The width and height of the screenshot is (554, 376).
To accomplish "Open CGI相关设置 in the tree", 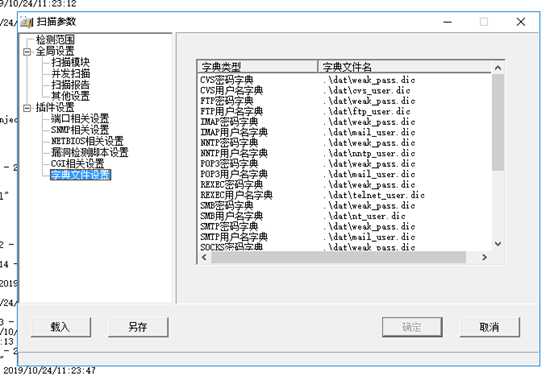I will [x=77, y=164].
